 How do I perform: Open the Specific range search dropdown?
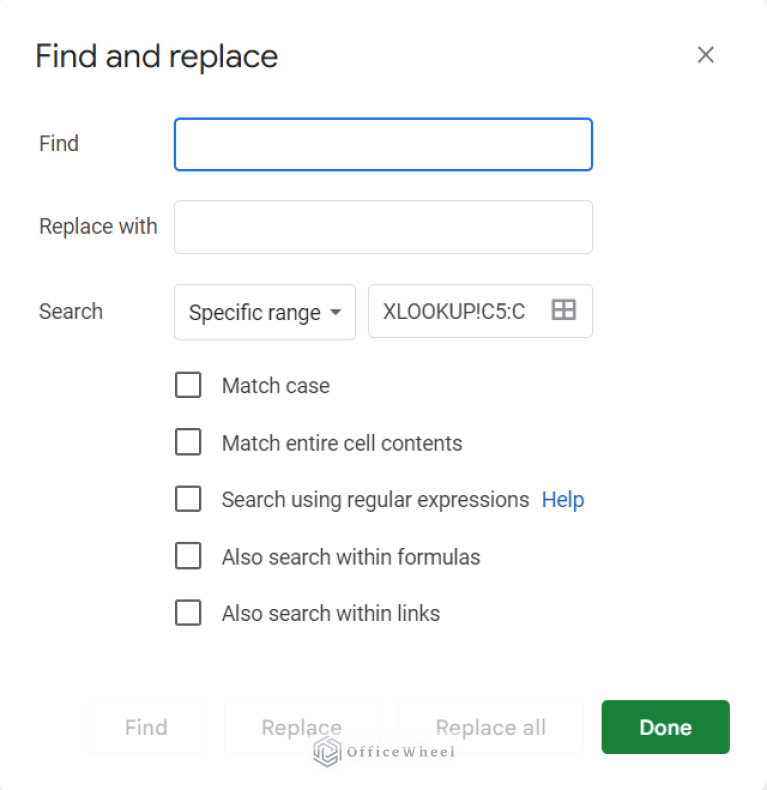pos(265,312)
